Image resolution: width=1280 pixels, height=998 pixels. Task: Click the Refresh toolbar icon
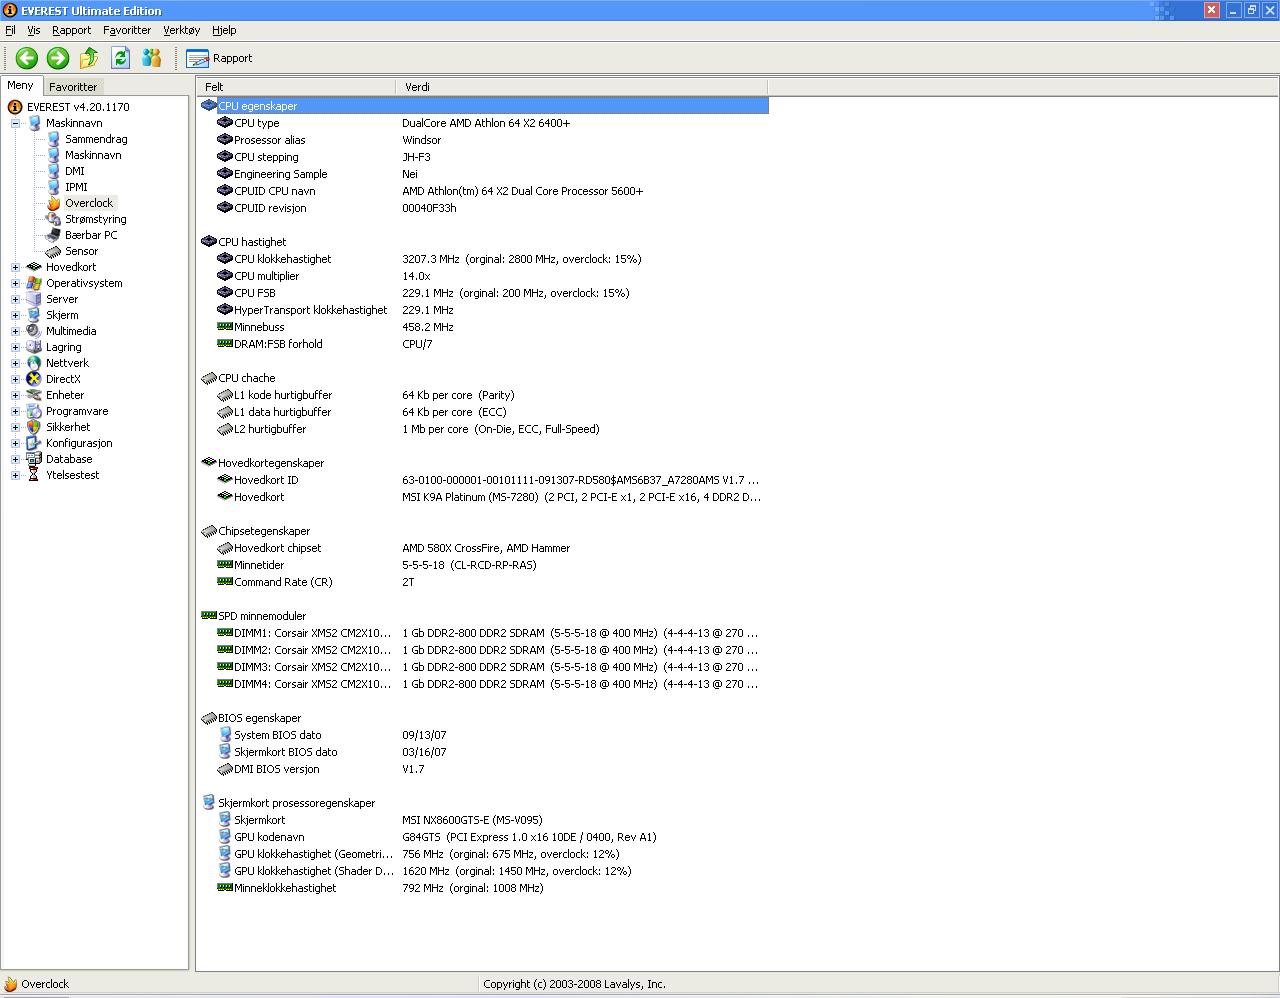[x=120, y=58]
